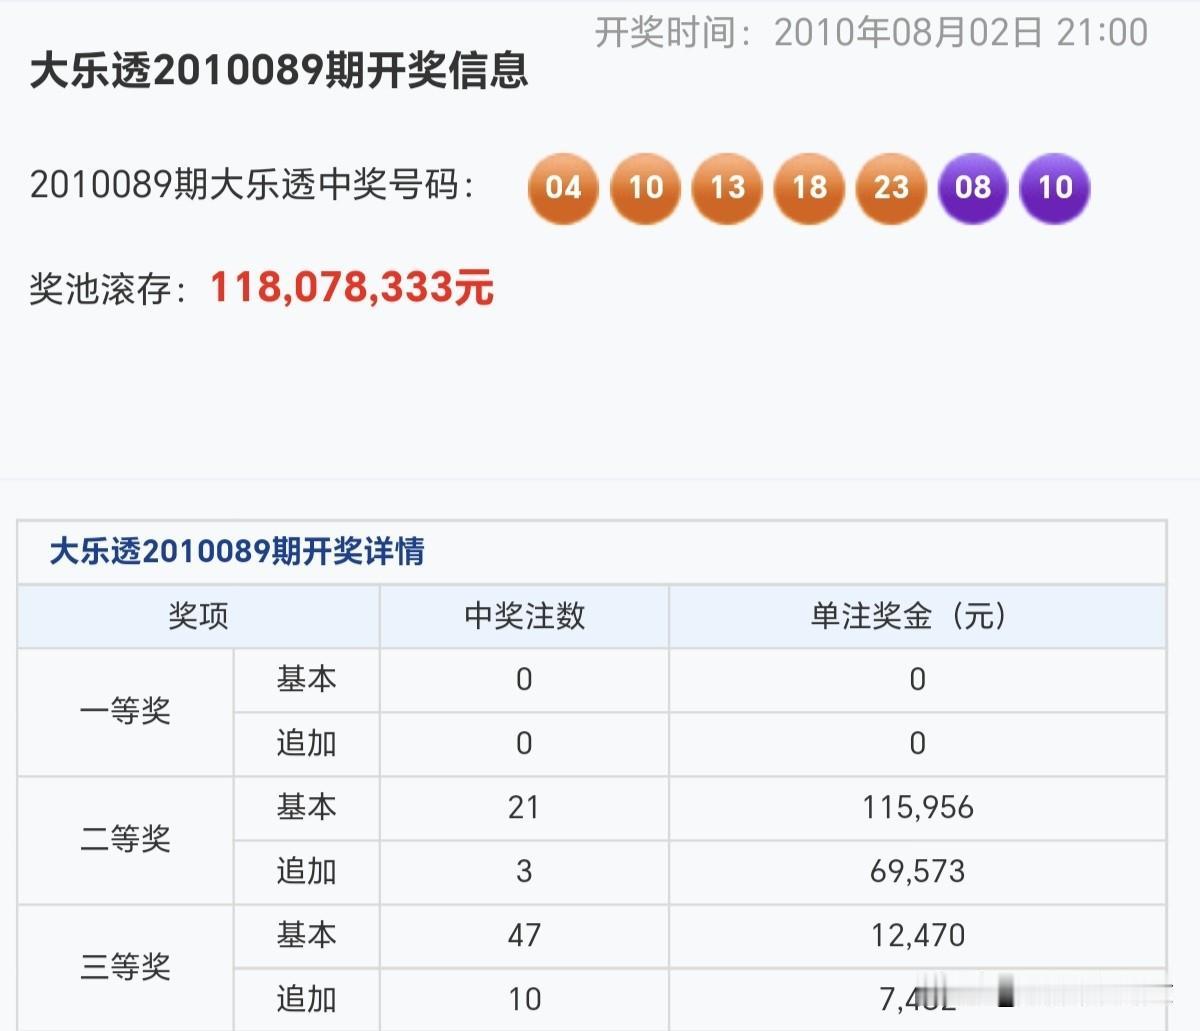Select the 基本 cell under 一等奖
1200x1031 pixels.
point(306,680)
